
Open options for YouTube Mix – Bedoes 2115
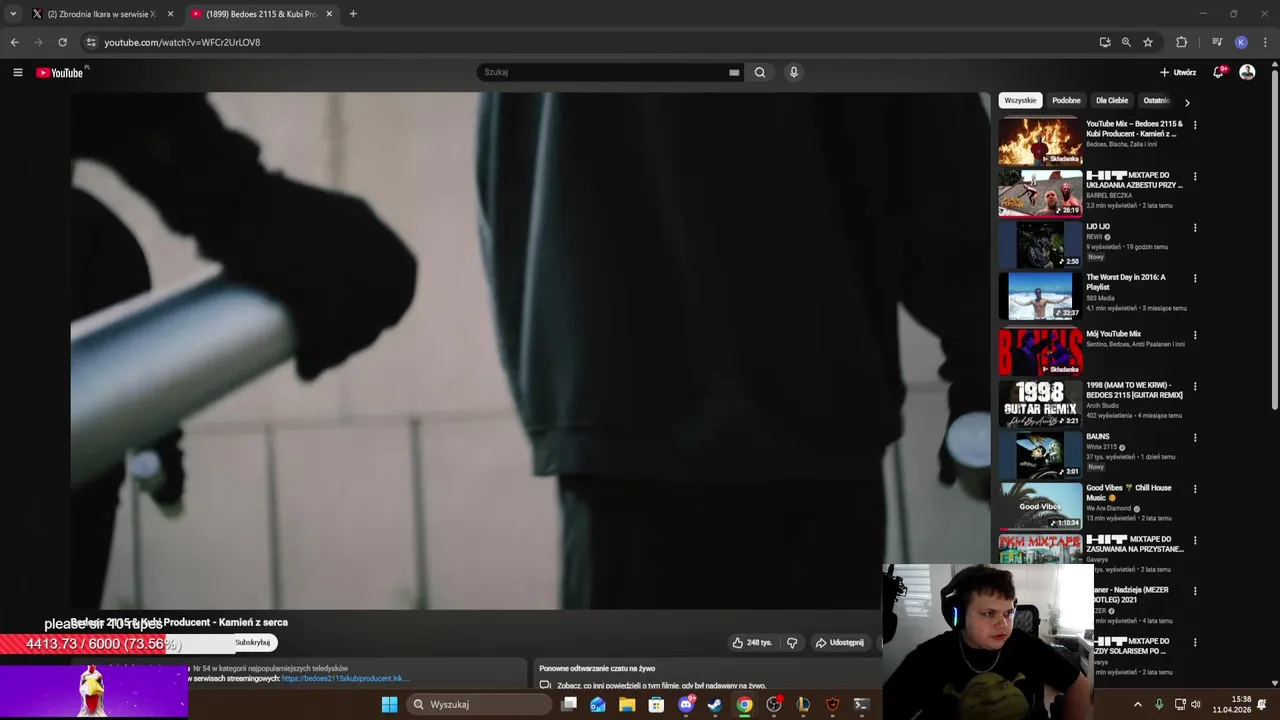1195,125
